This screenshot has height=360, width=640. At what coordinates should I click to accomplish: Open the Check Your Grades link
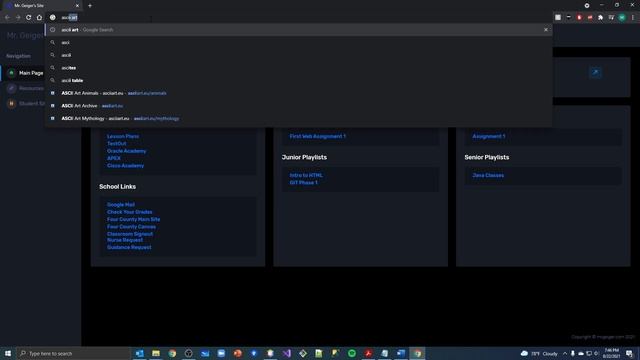[x=129, y=212]
